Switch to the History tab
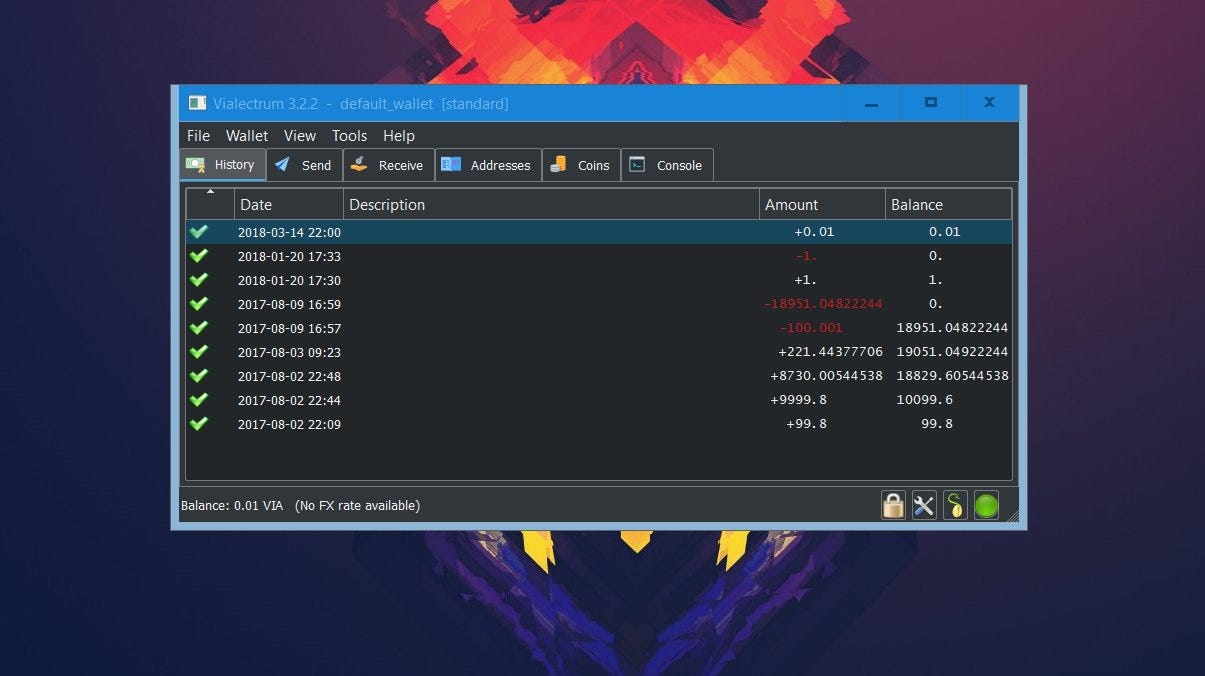1205x676 pixels. (x=222, y=165)
